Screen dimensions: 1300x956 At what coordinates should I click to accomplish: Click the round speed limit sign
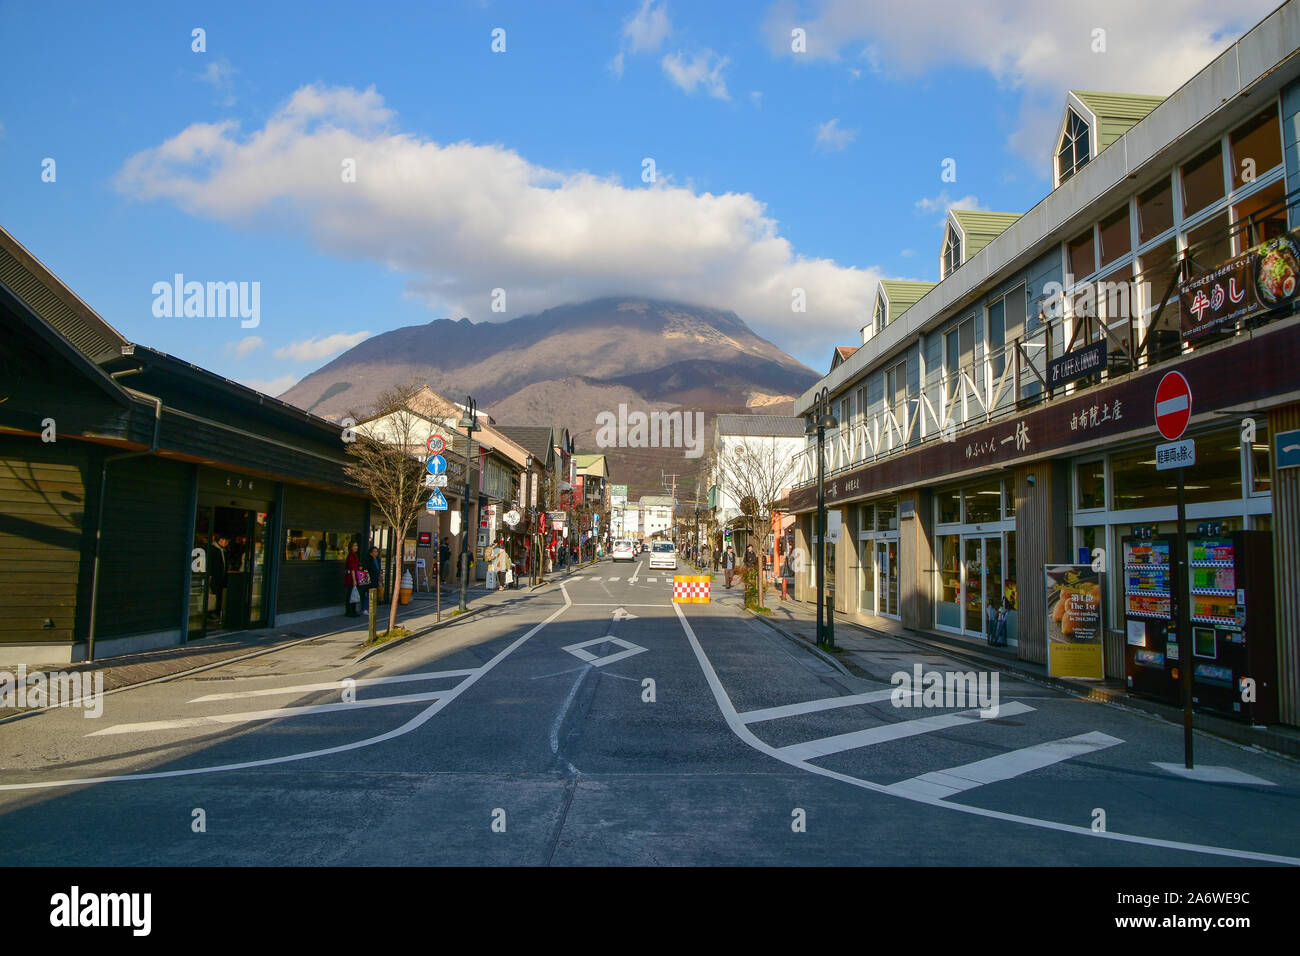point(435,443)
